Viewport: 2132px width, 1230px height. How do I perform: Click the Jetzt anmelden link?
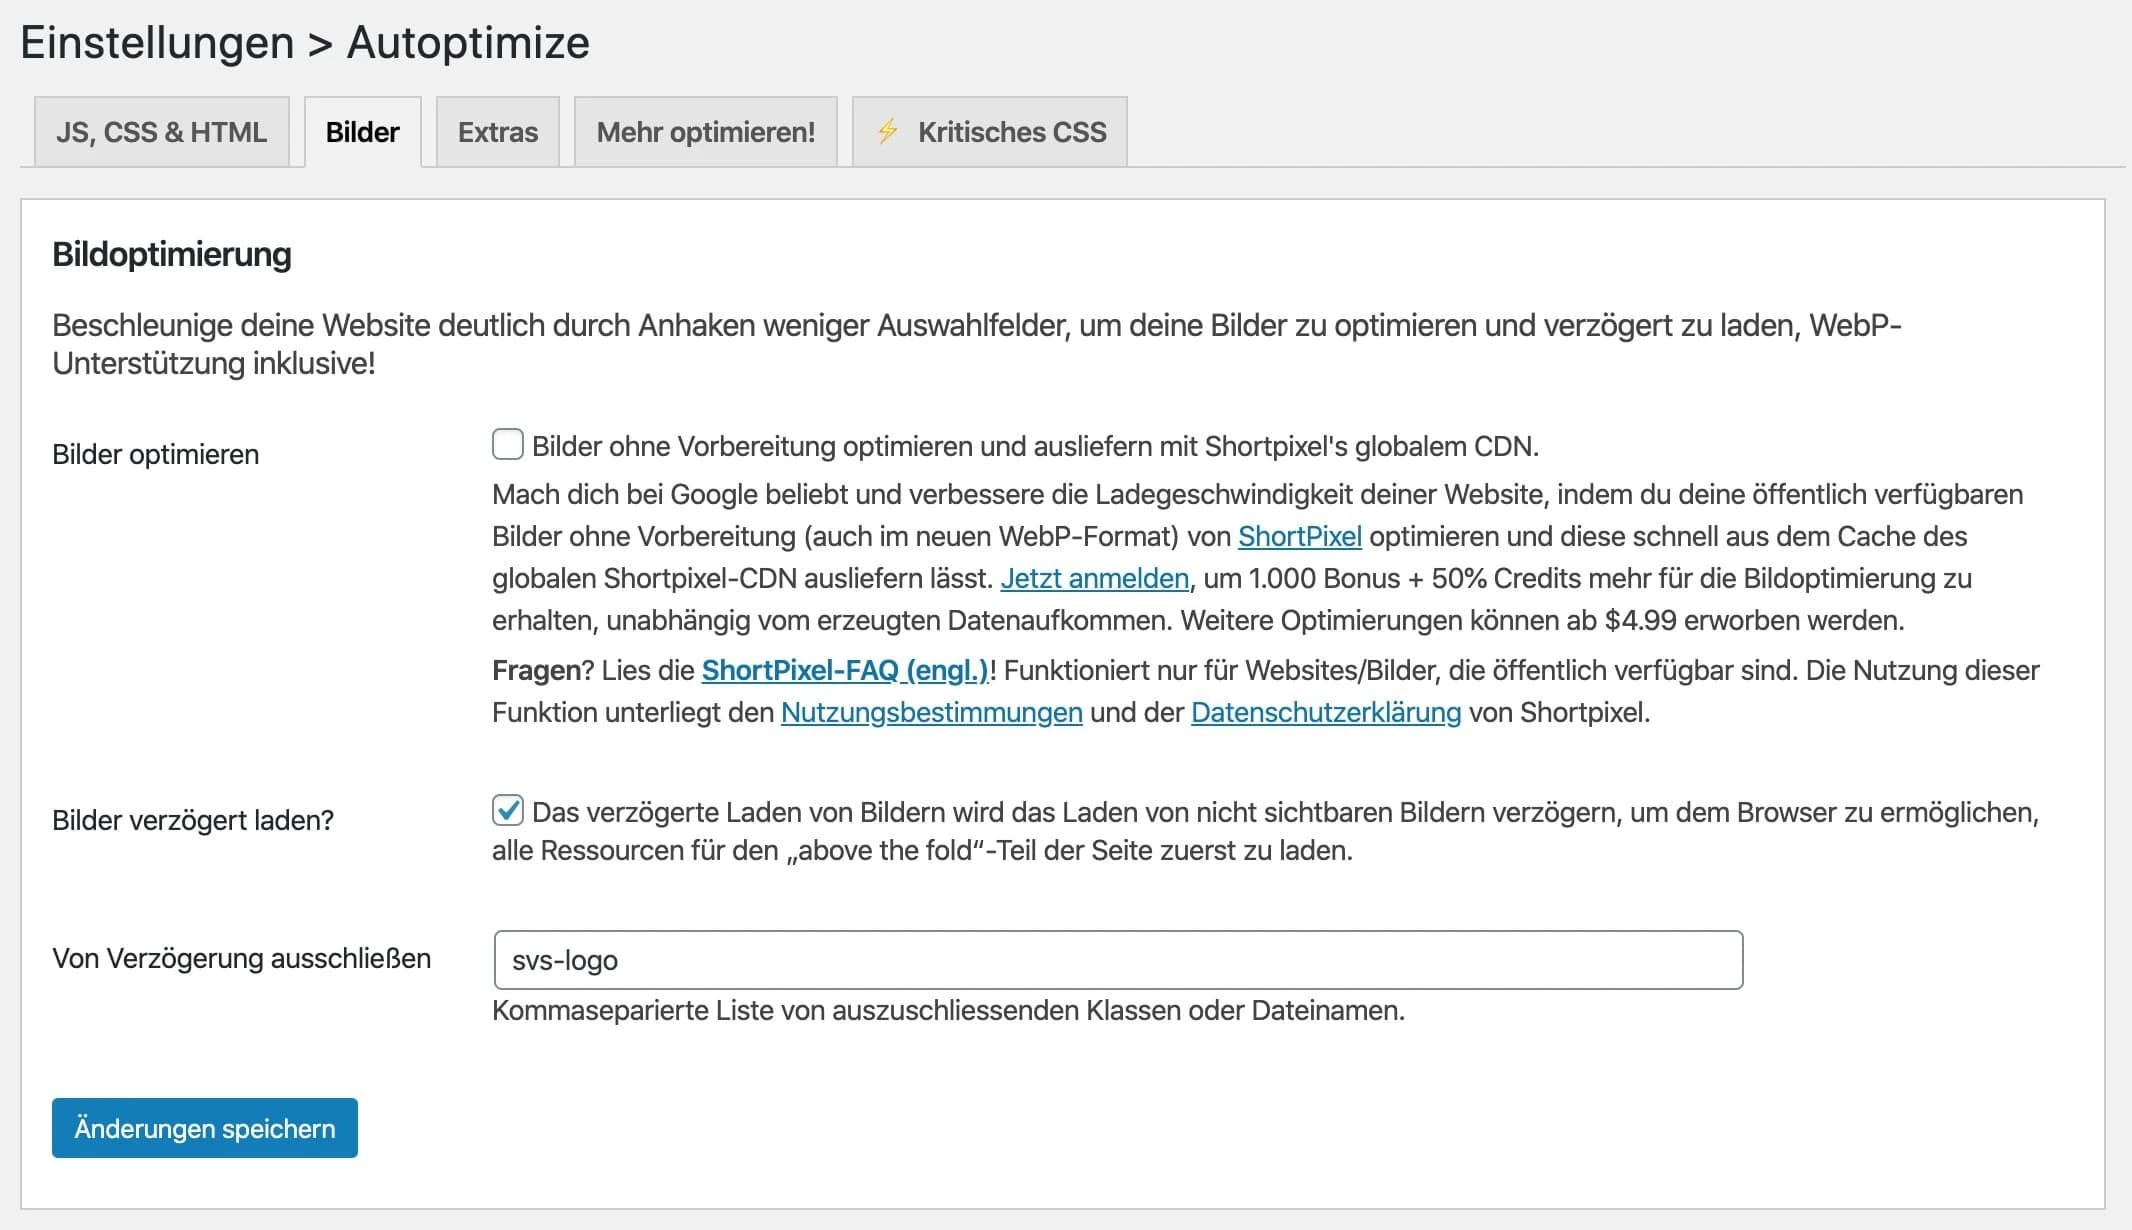click(1093, 578)
